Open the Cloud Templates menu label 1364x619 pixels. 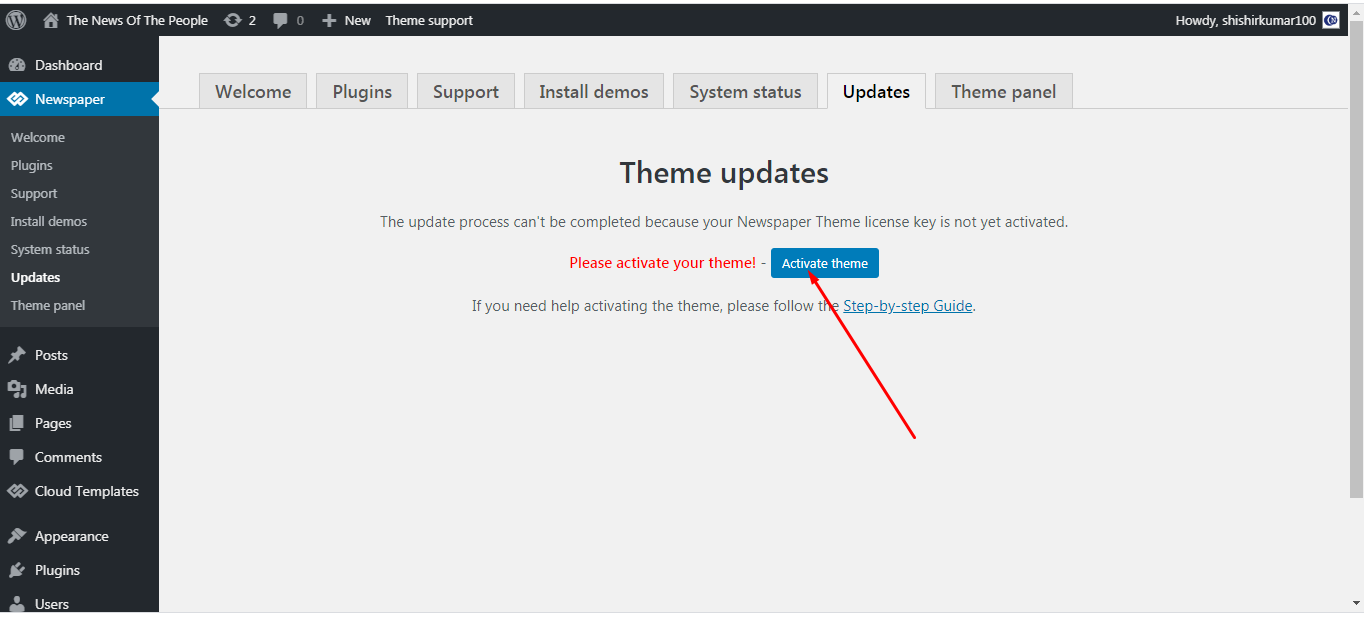click(87, 491)
